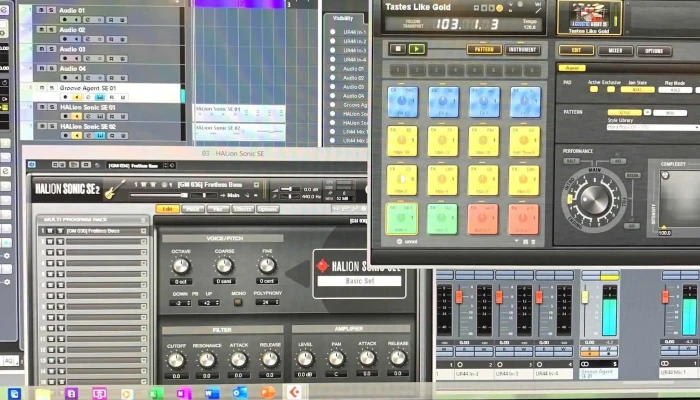Open instrument editor on HALion Sonic SE 02 track

pos(100,136)
